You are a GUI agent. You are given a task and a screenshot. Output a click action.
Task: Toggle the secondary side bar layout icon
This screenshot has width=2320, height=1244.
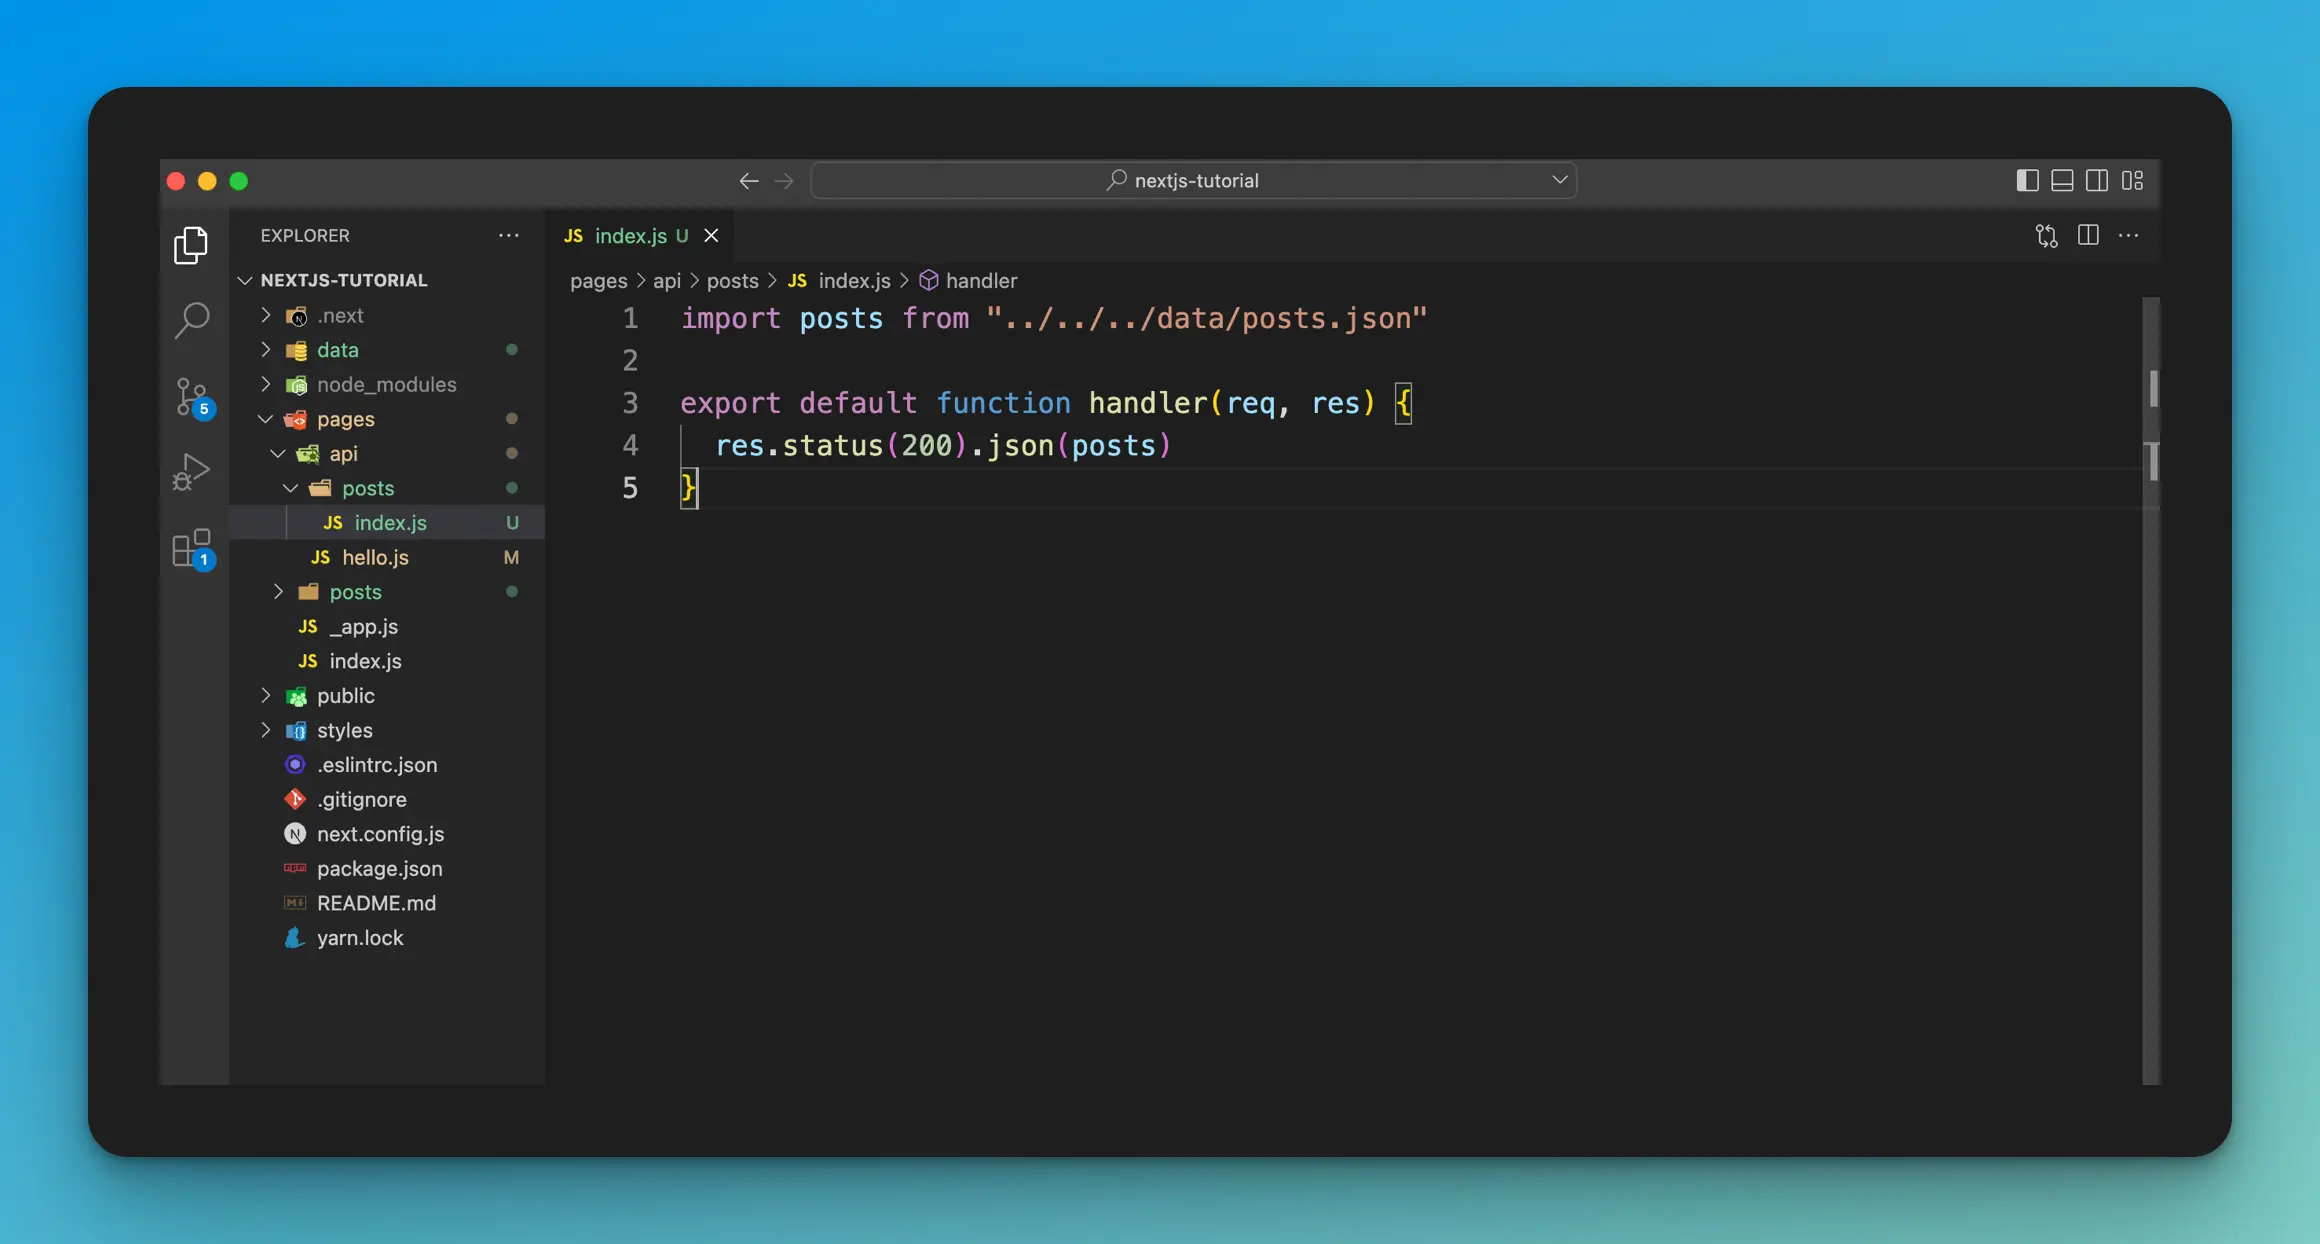2097,180
